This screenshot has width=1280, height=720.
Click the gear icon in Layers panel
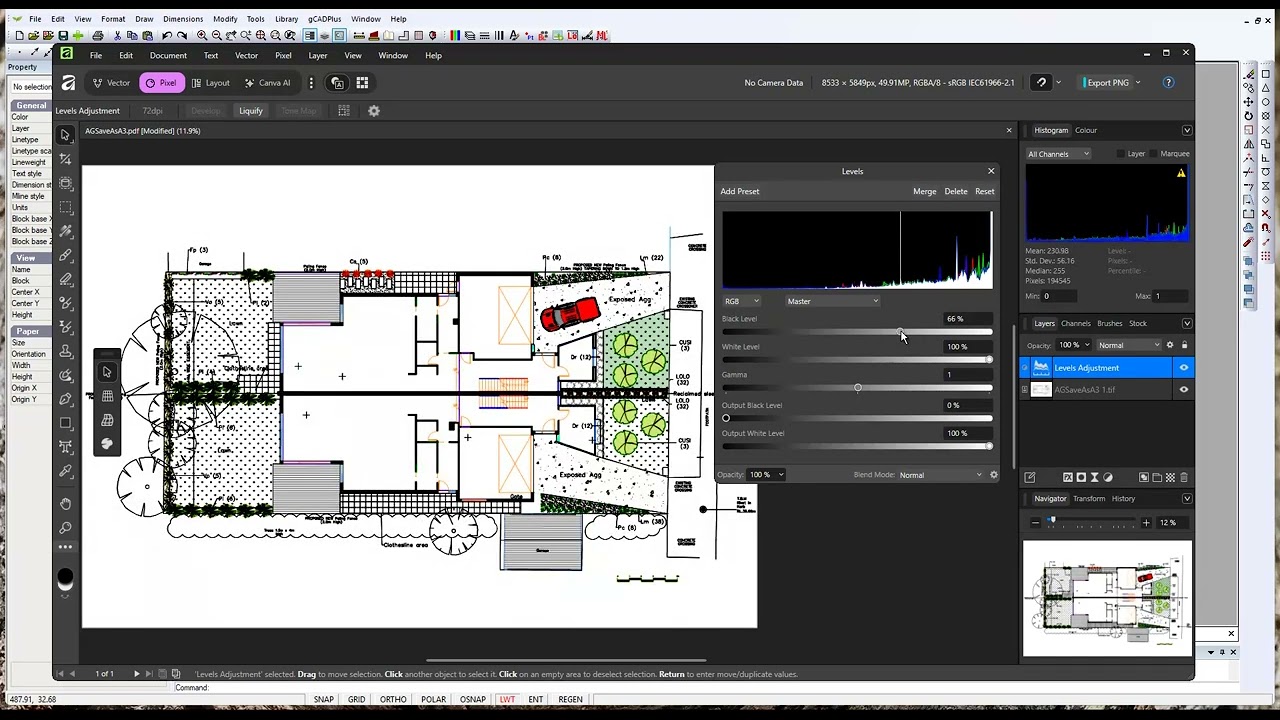coord(1170,345)
